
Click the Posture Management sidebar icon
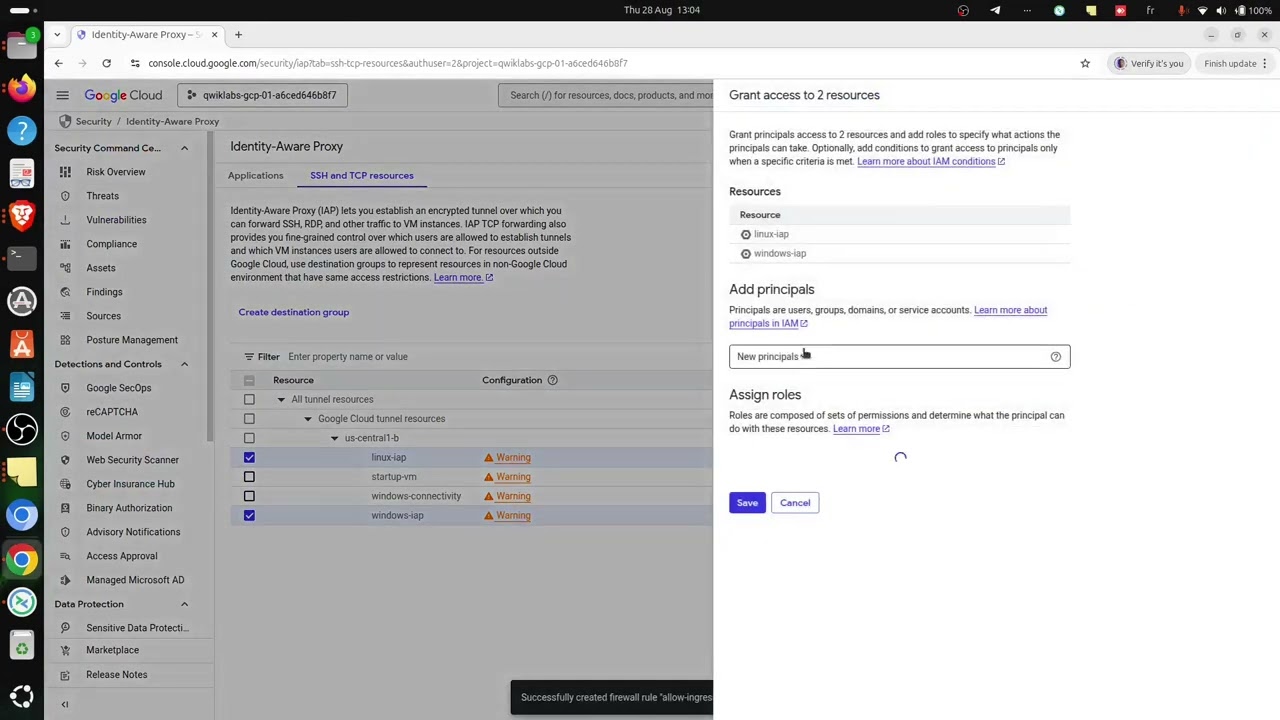click(x=65, y=340)
